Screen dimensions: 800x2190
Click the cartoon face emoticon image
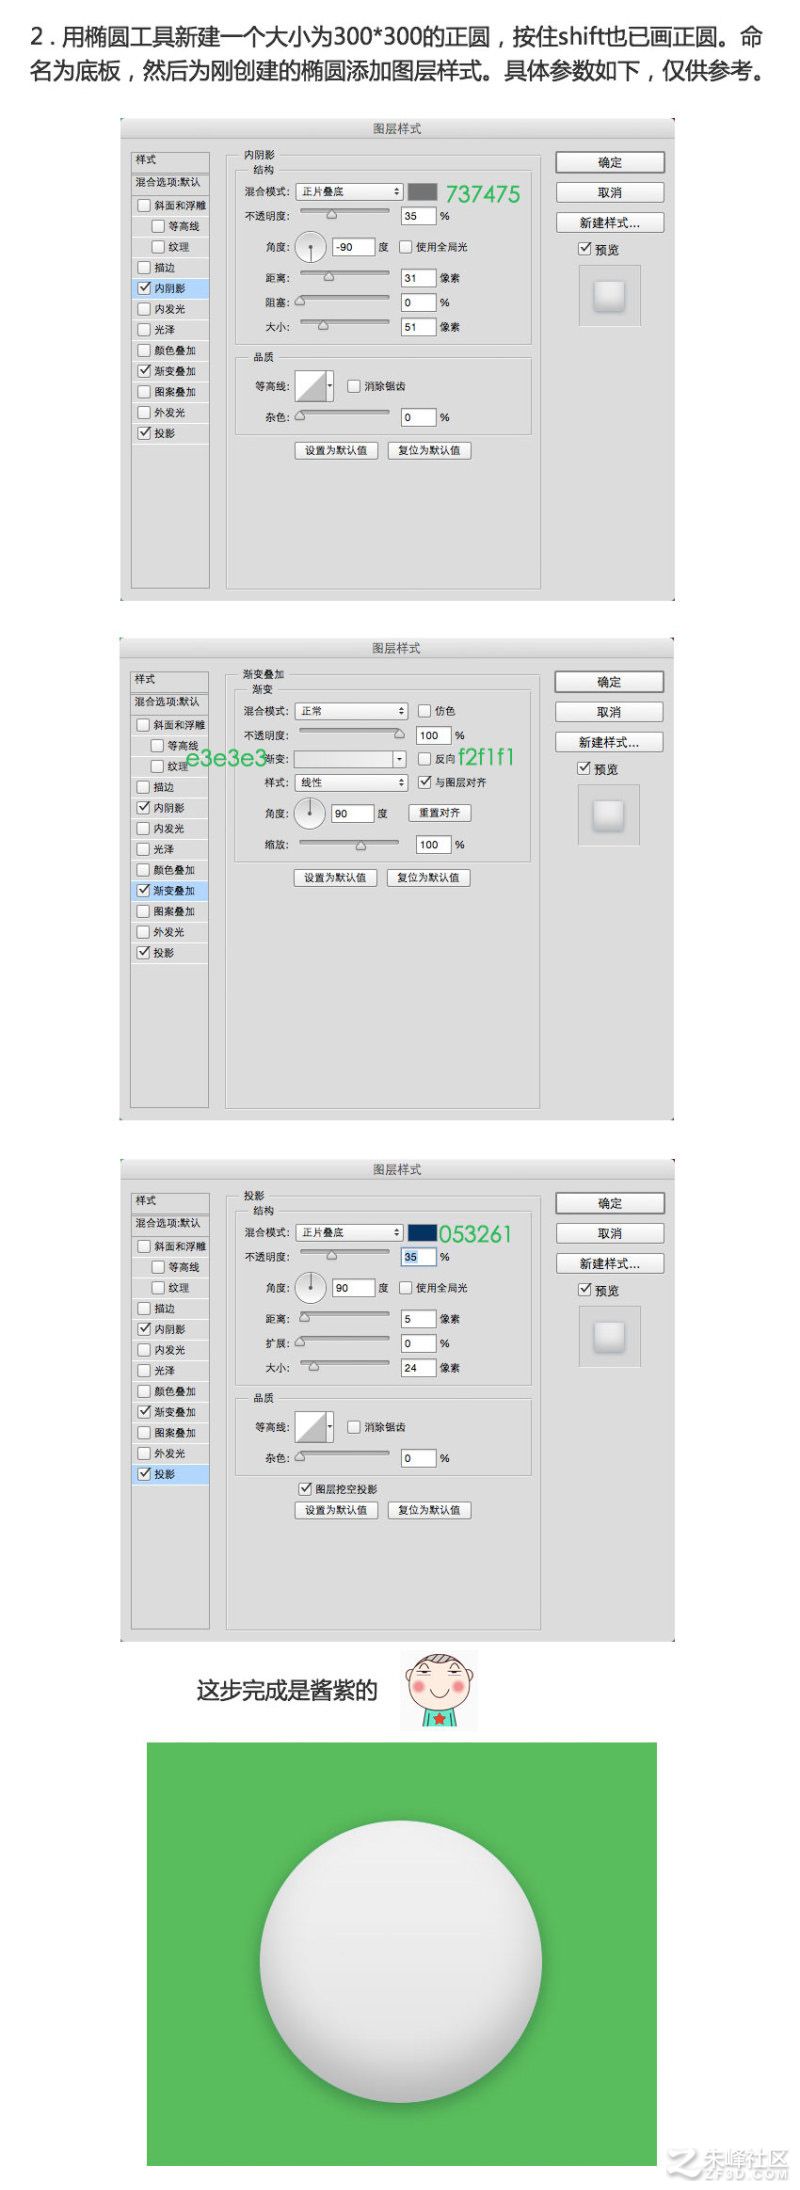click(x=439, y=1690)
